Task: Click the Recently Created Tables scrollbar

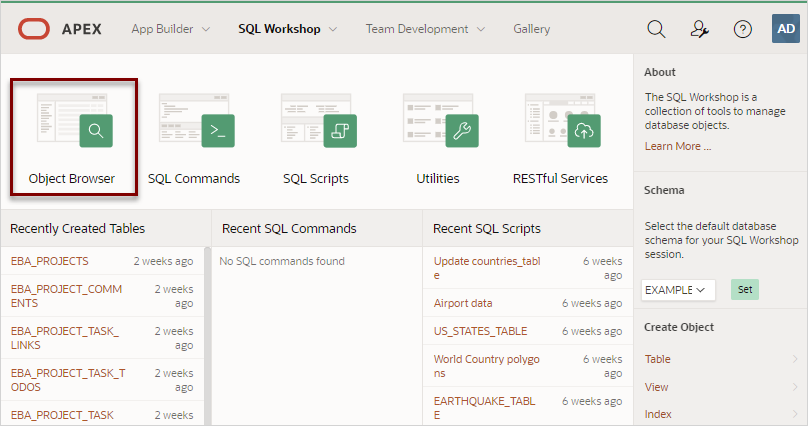Action: [x=208, y=336]
